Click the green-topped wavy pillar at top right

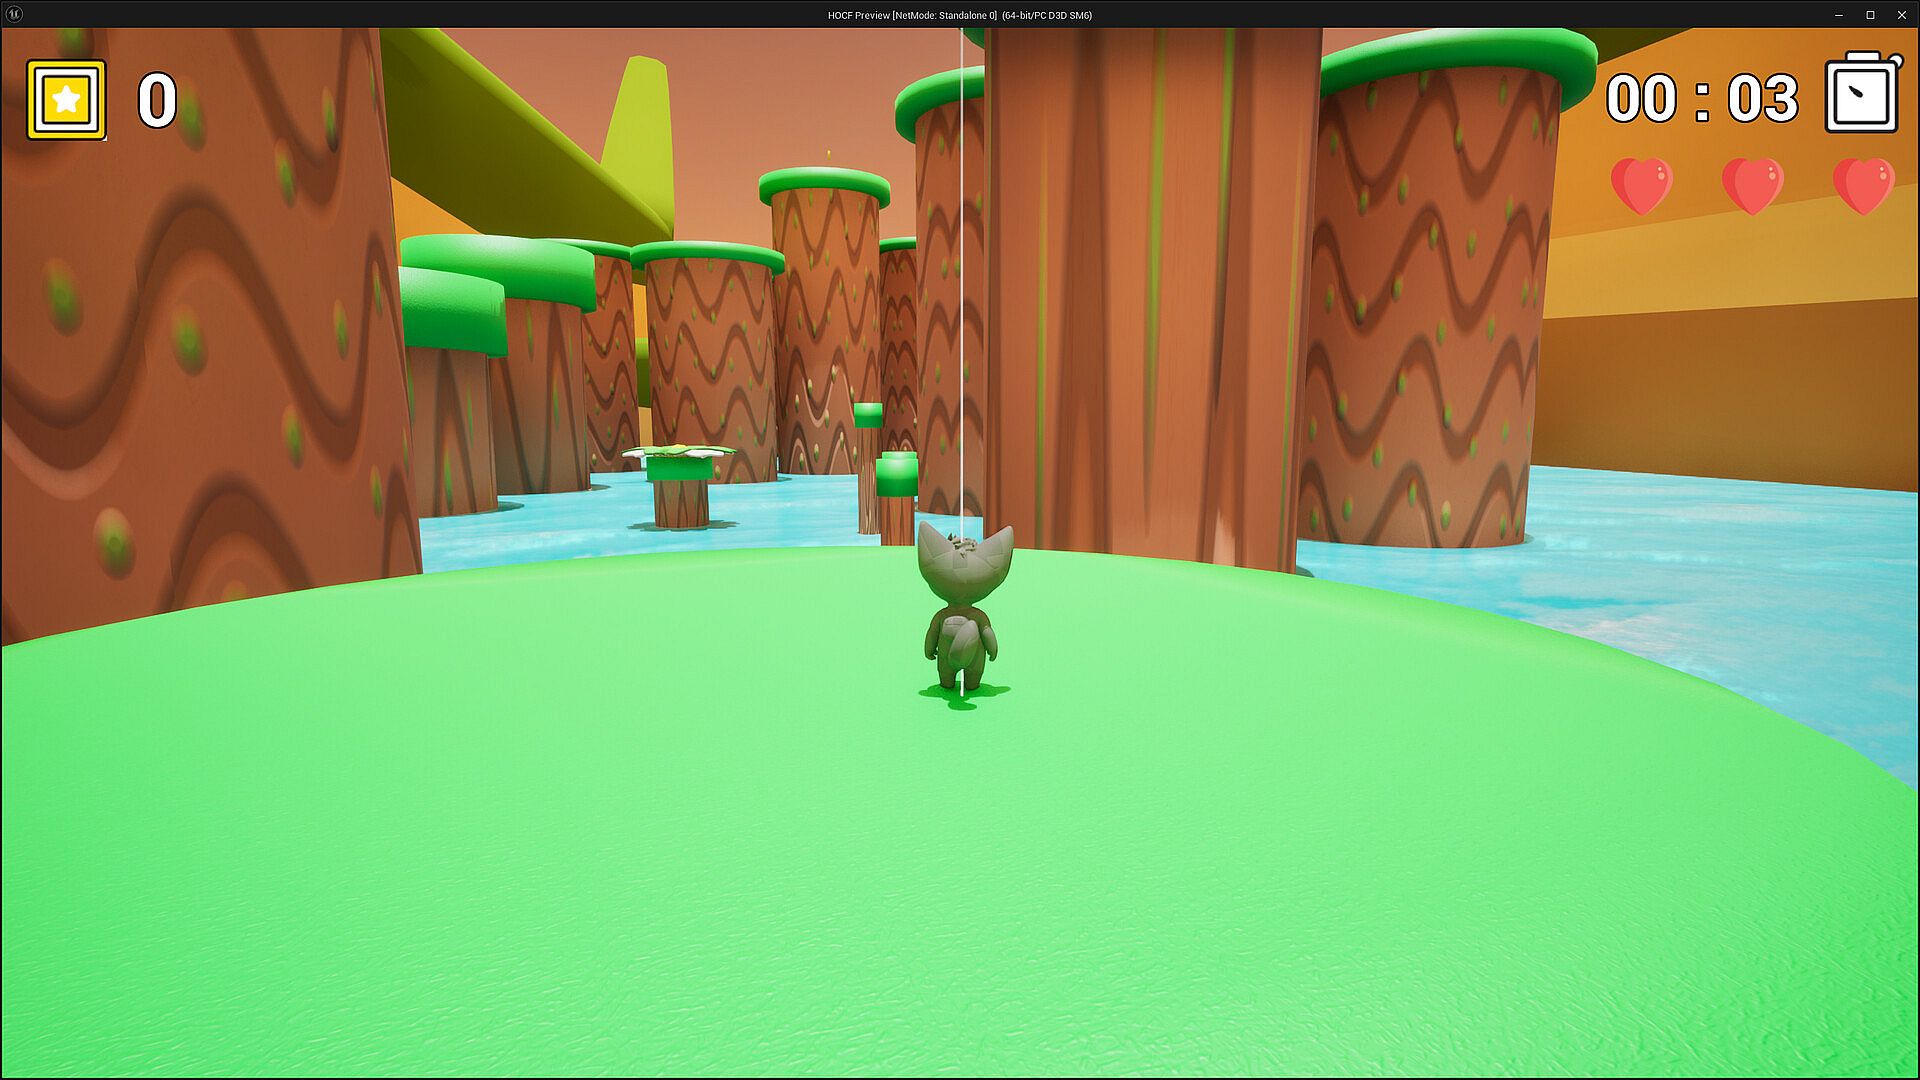click(x=1430, y=300)
